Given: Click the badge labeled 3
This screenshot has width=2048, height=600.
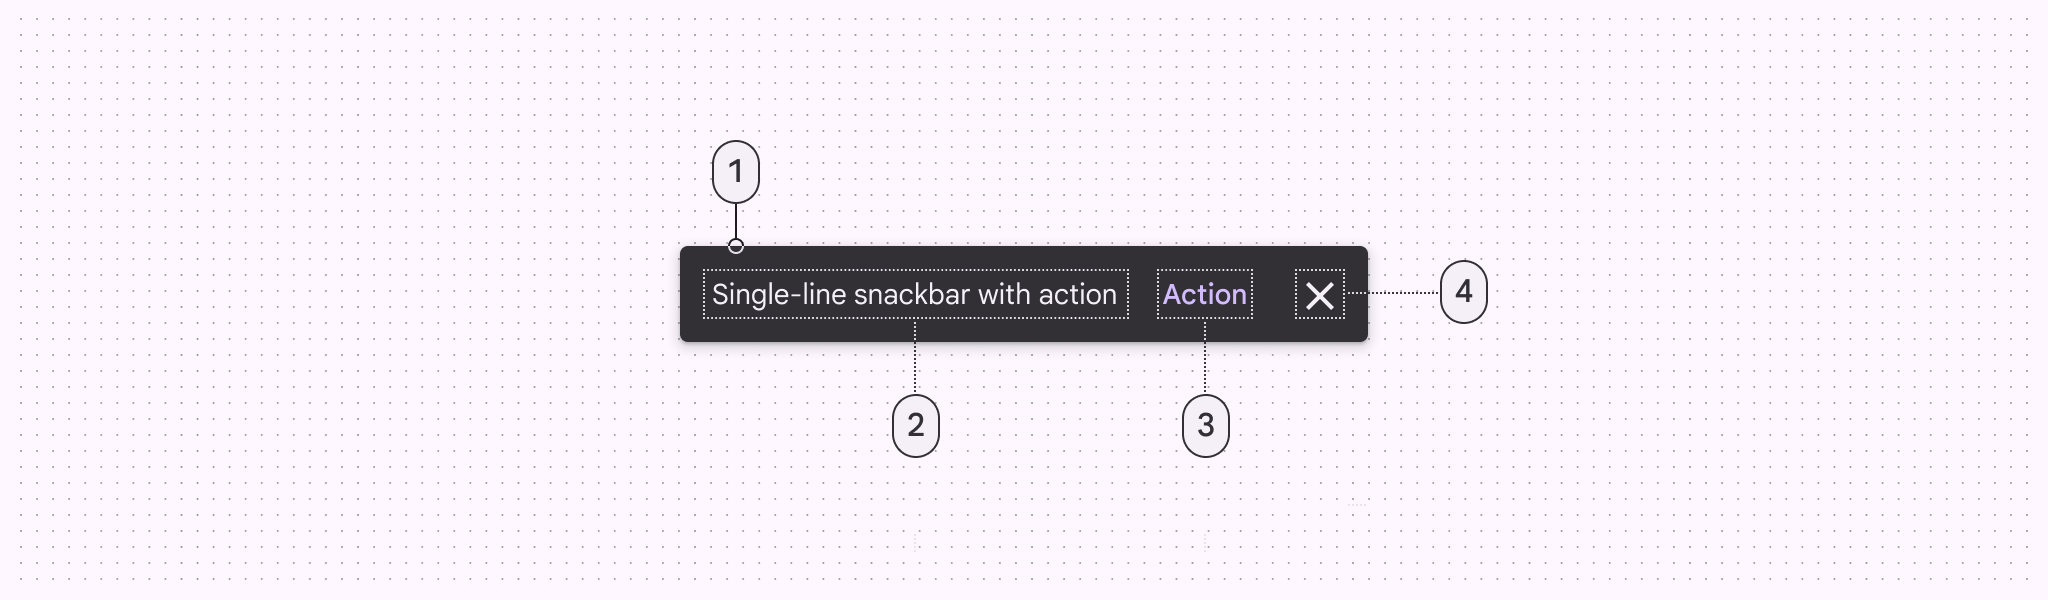Looking at the screenshot, I should pyautogui.click(x=1206, y=425).
